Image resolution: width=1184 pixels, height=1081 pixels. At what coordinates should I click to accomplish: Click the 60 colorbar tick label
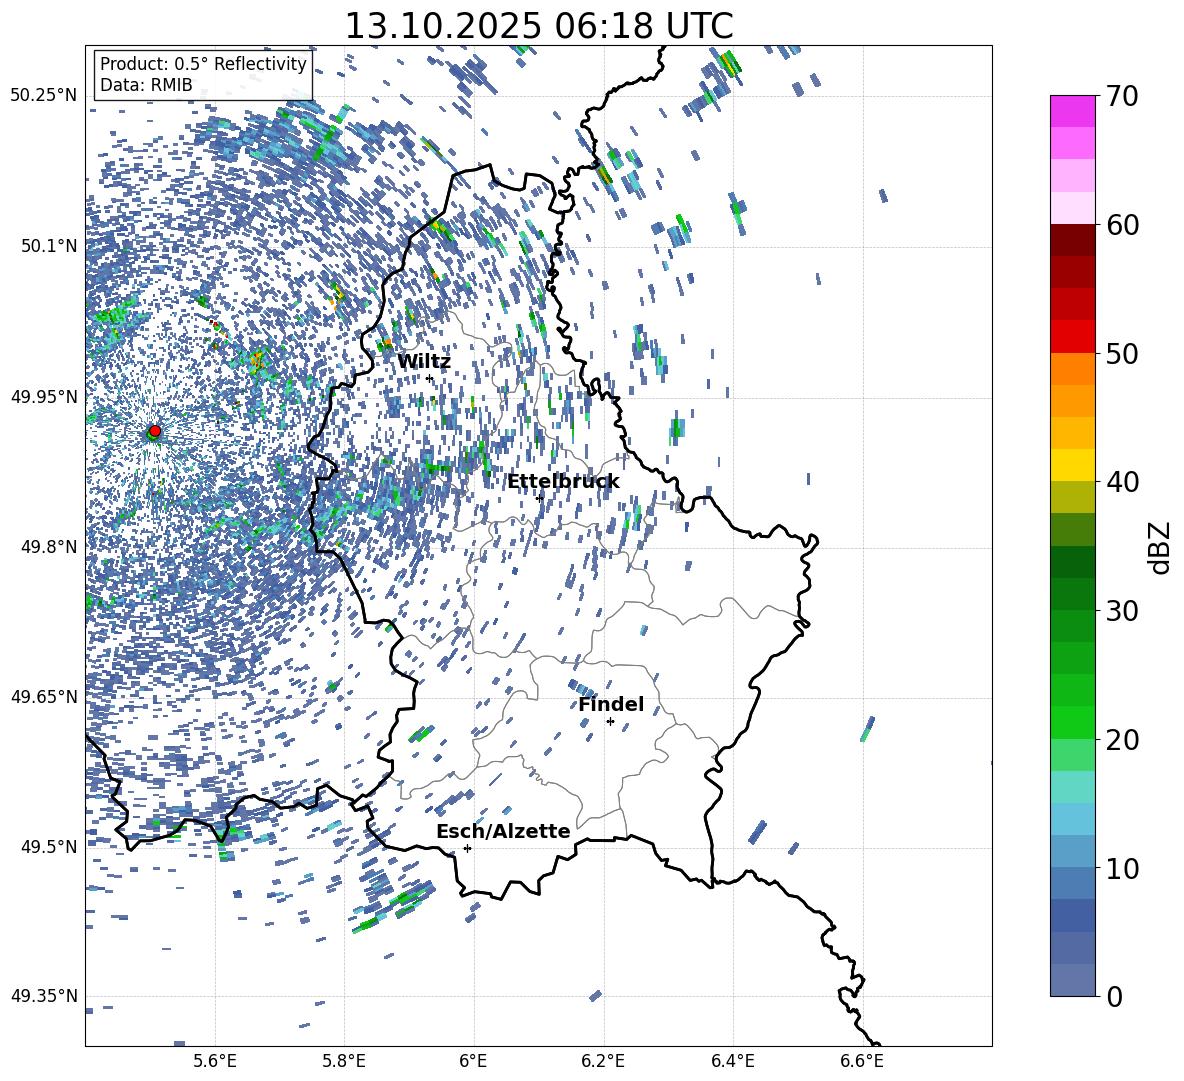tap(1122, 225)
